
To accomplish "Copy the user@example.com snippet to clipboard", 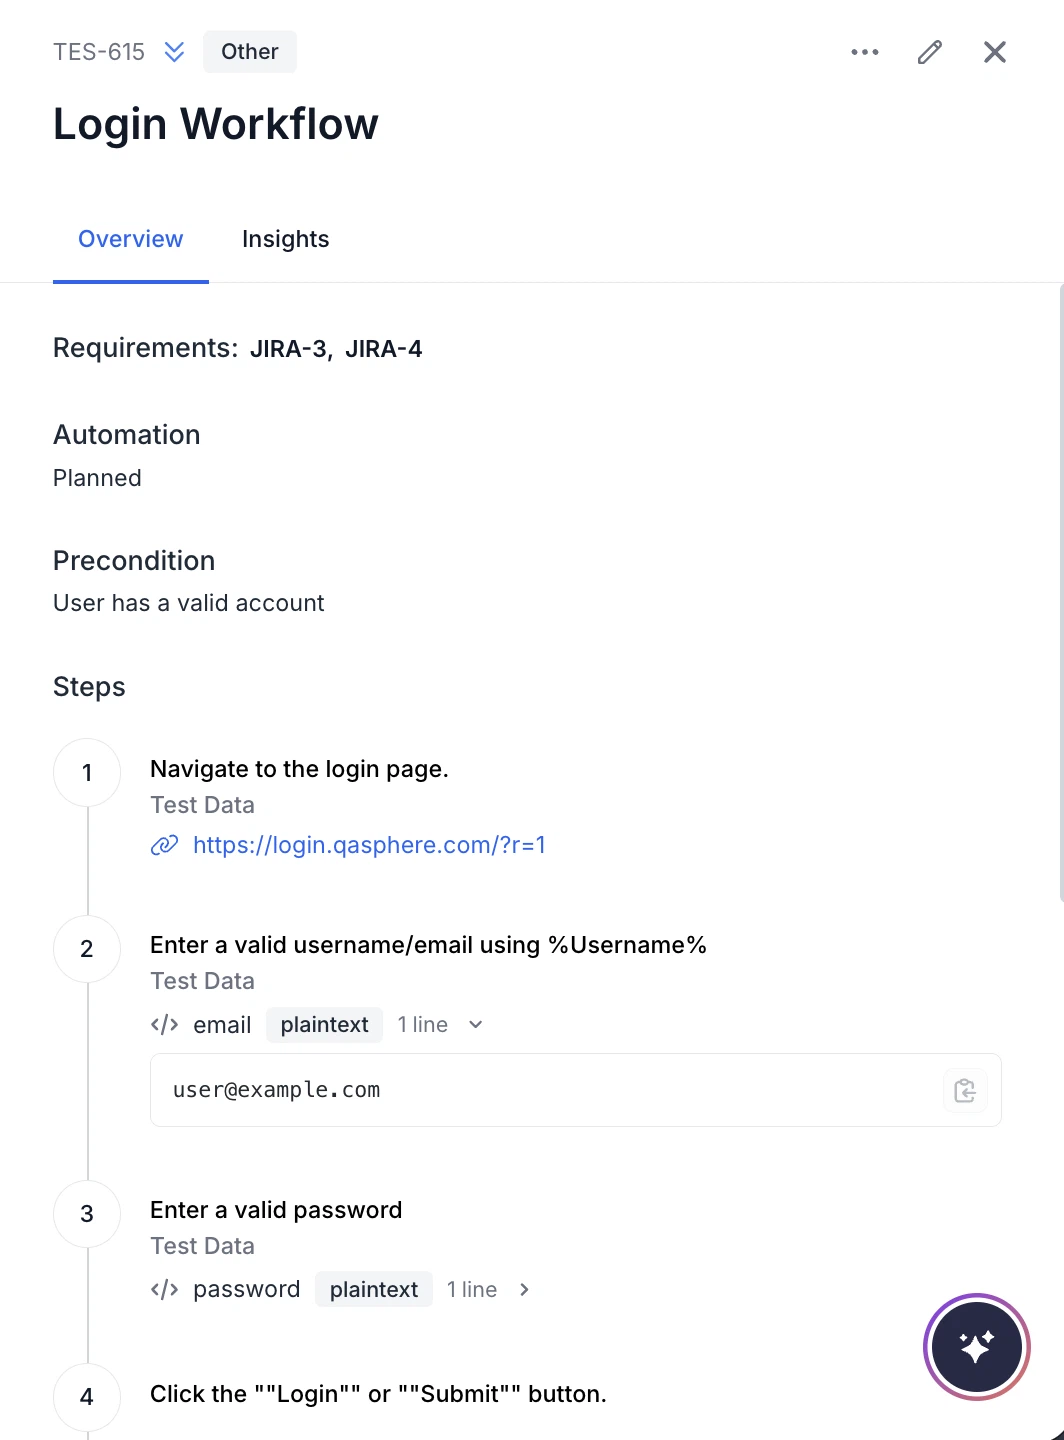I will click(x=965, y=1090).
